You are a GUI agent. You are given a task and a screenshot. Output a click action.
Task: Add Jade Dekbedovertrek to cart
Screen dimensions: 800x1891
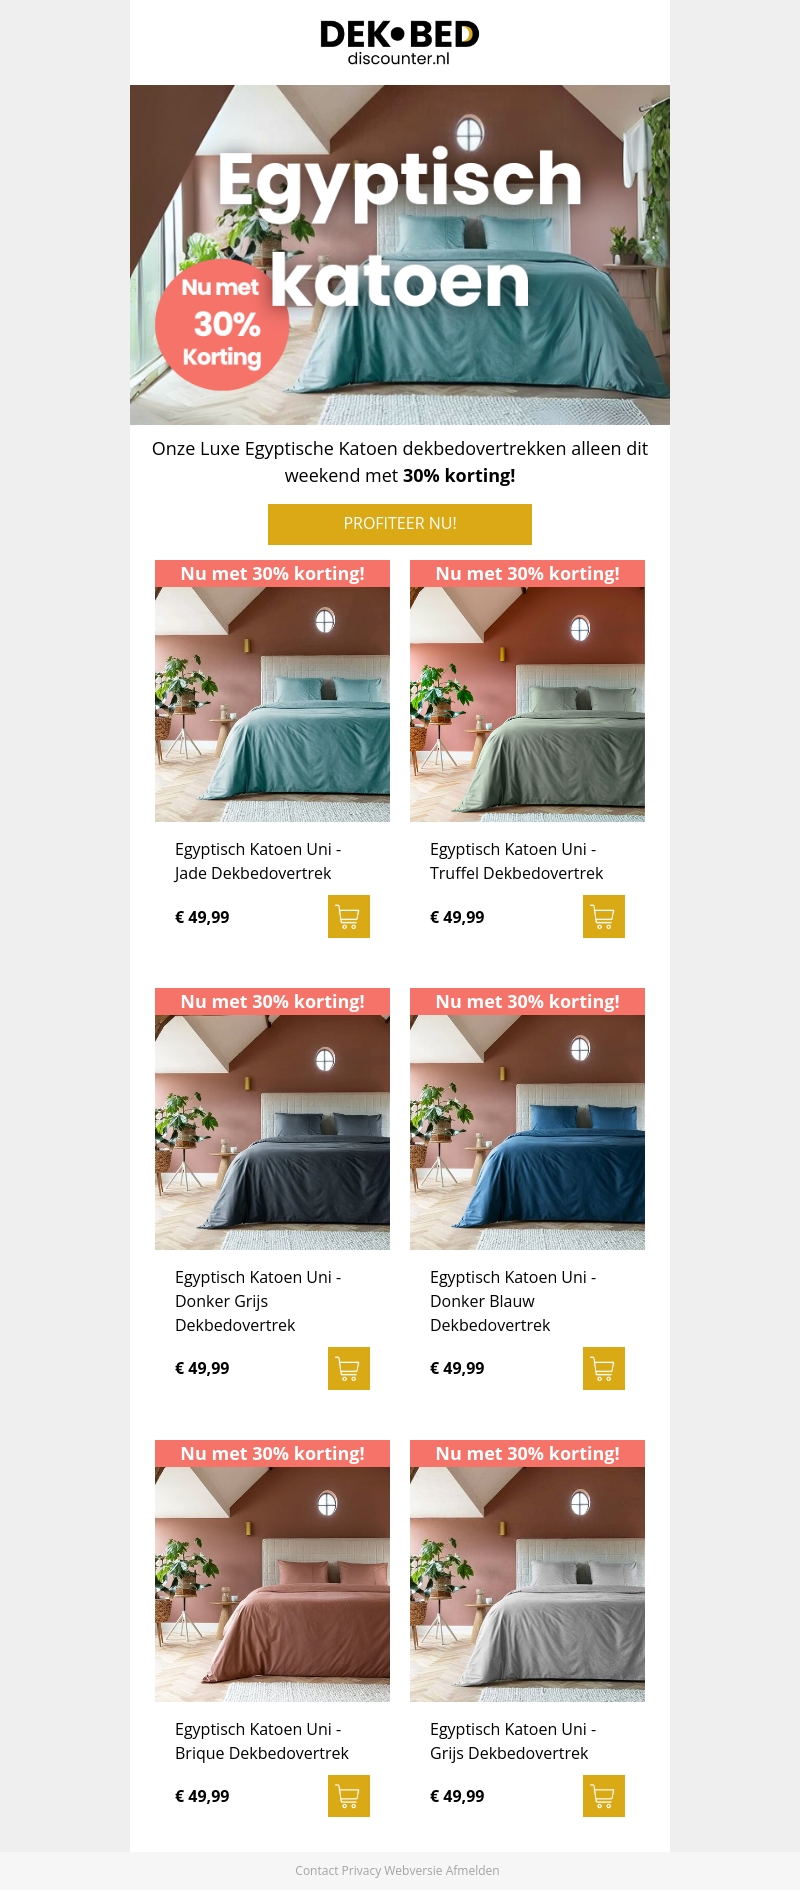349,917
